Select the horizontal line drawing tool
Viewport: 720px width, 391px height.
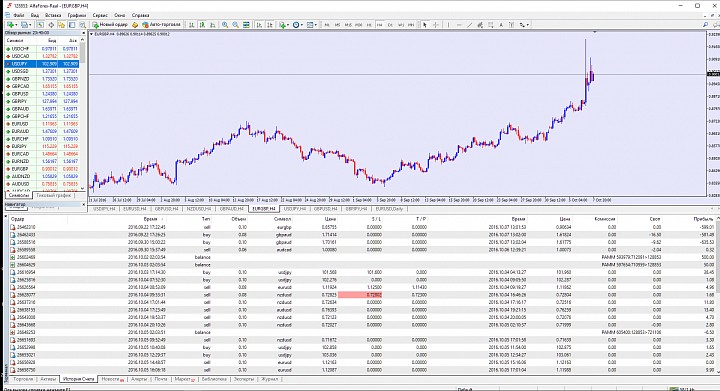pyautogui.click(x=459, y=25)
